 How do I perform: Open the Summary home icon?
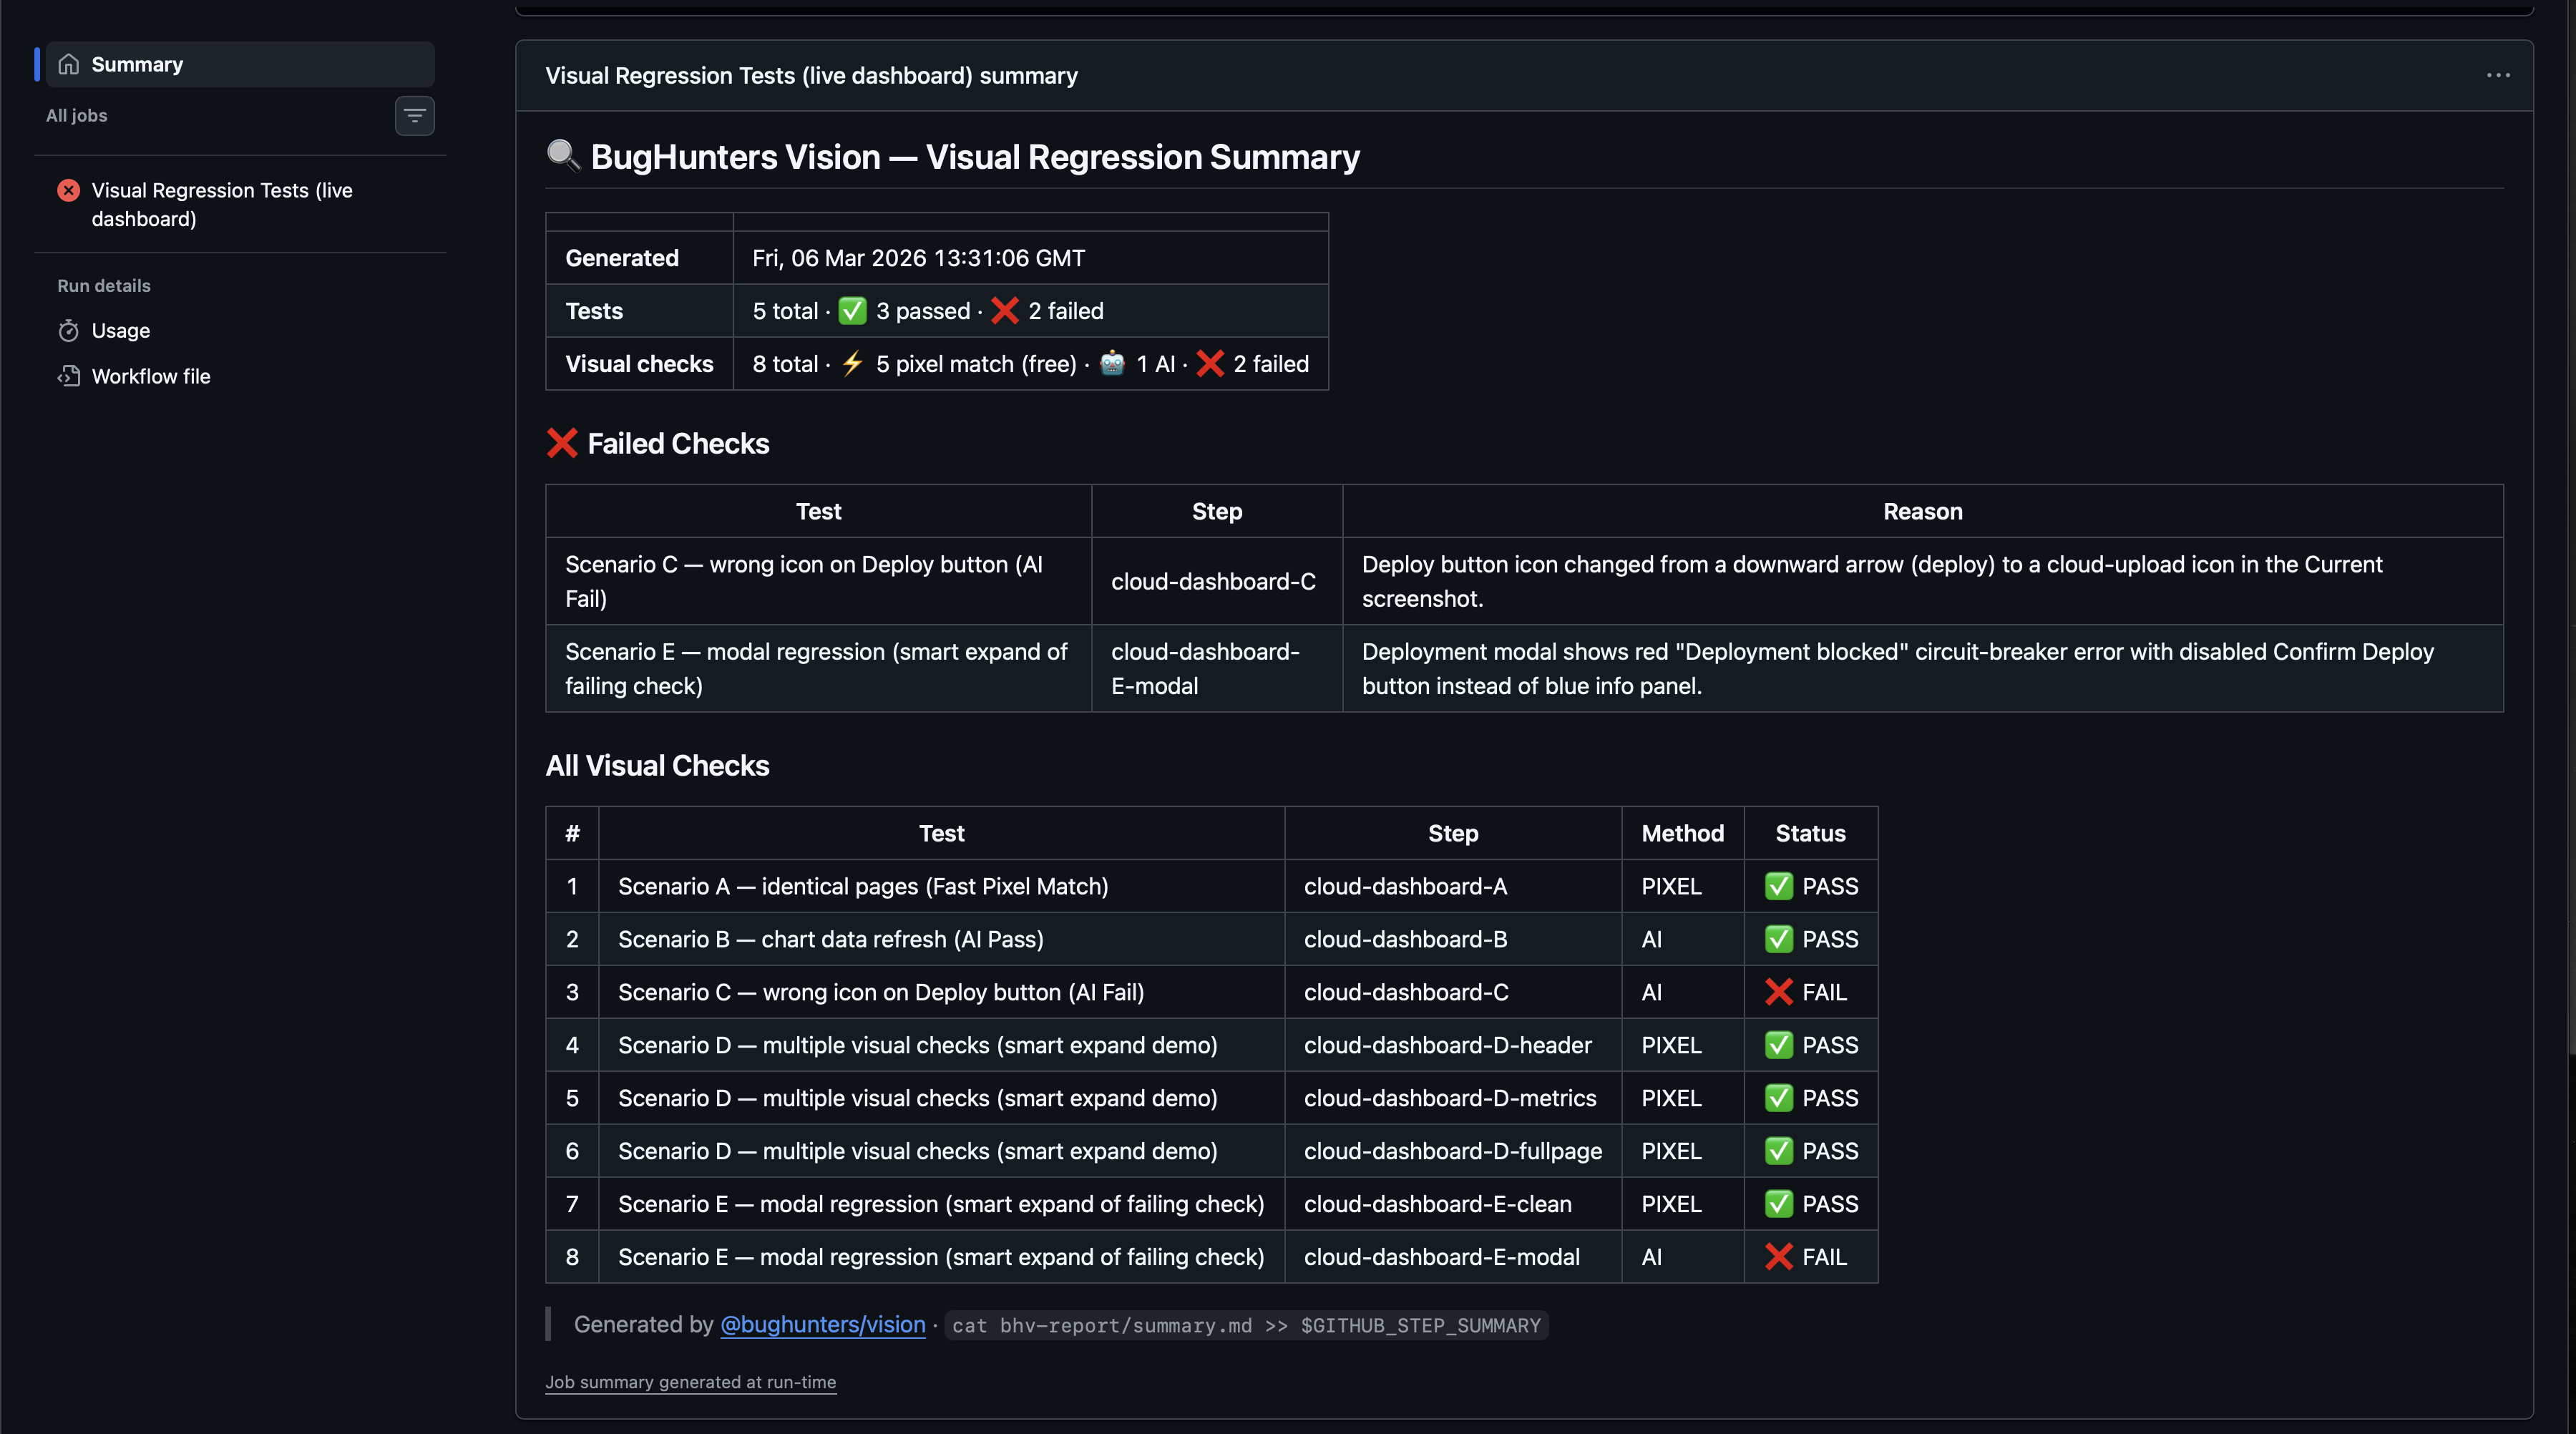(x=68, y=64)
